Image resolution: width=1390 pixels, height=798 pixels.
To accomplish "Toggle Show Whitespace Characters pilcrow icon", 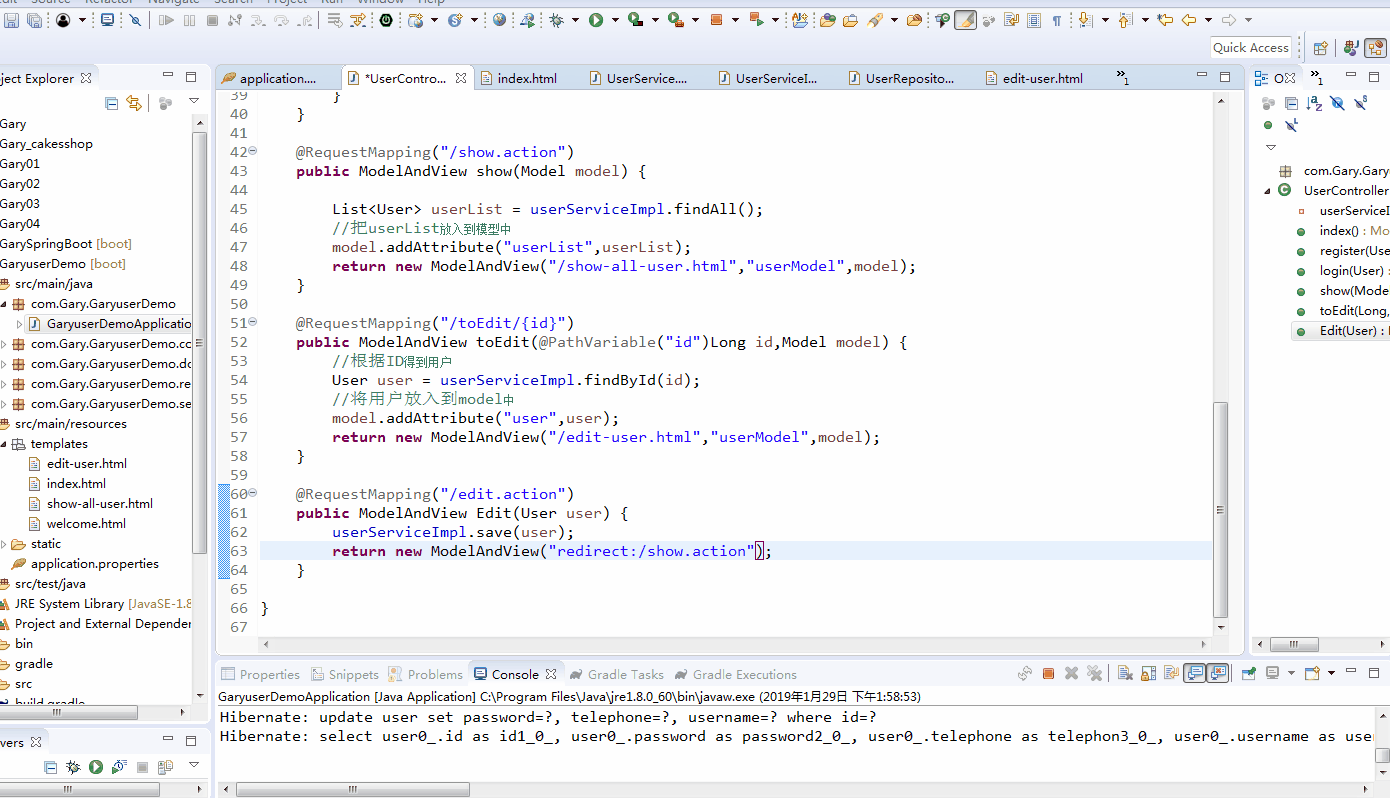I will 1056,20.
